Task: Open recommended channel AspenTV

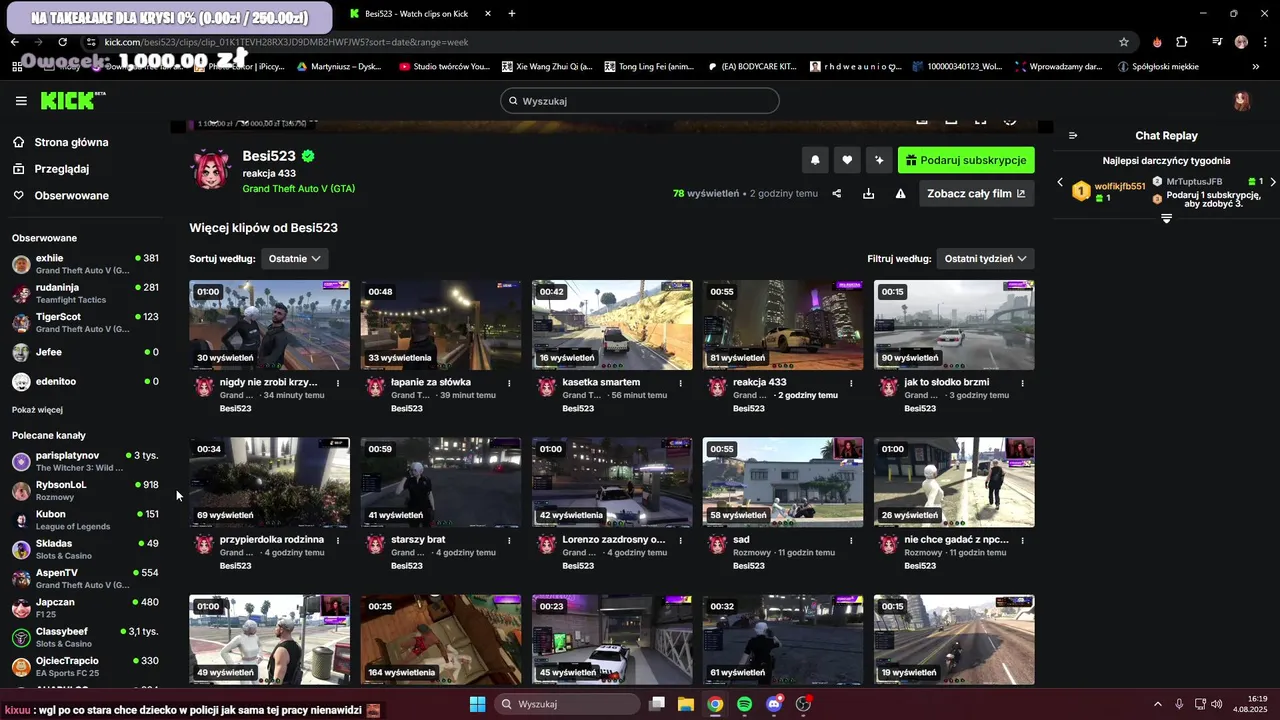Action: pos(85,578)
